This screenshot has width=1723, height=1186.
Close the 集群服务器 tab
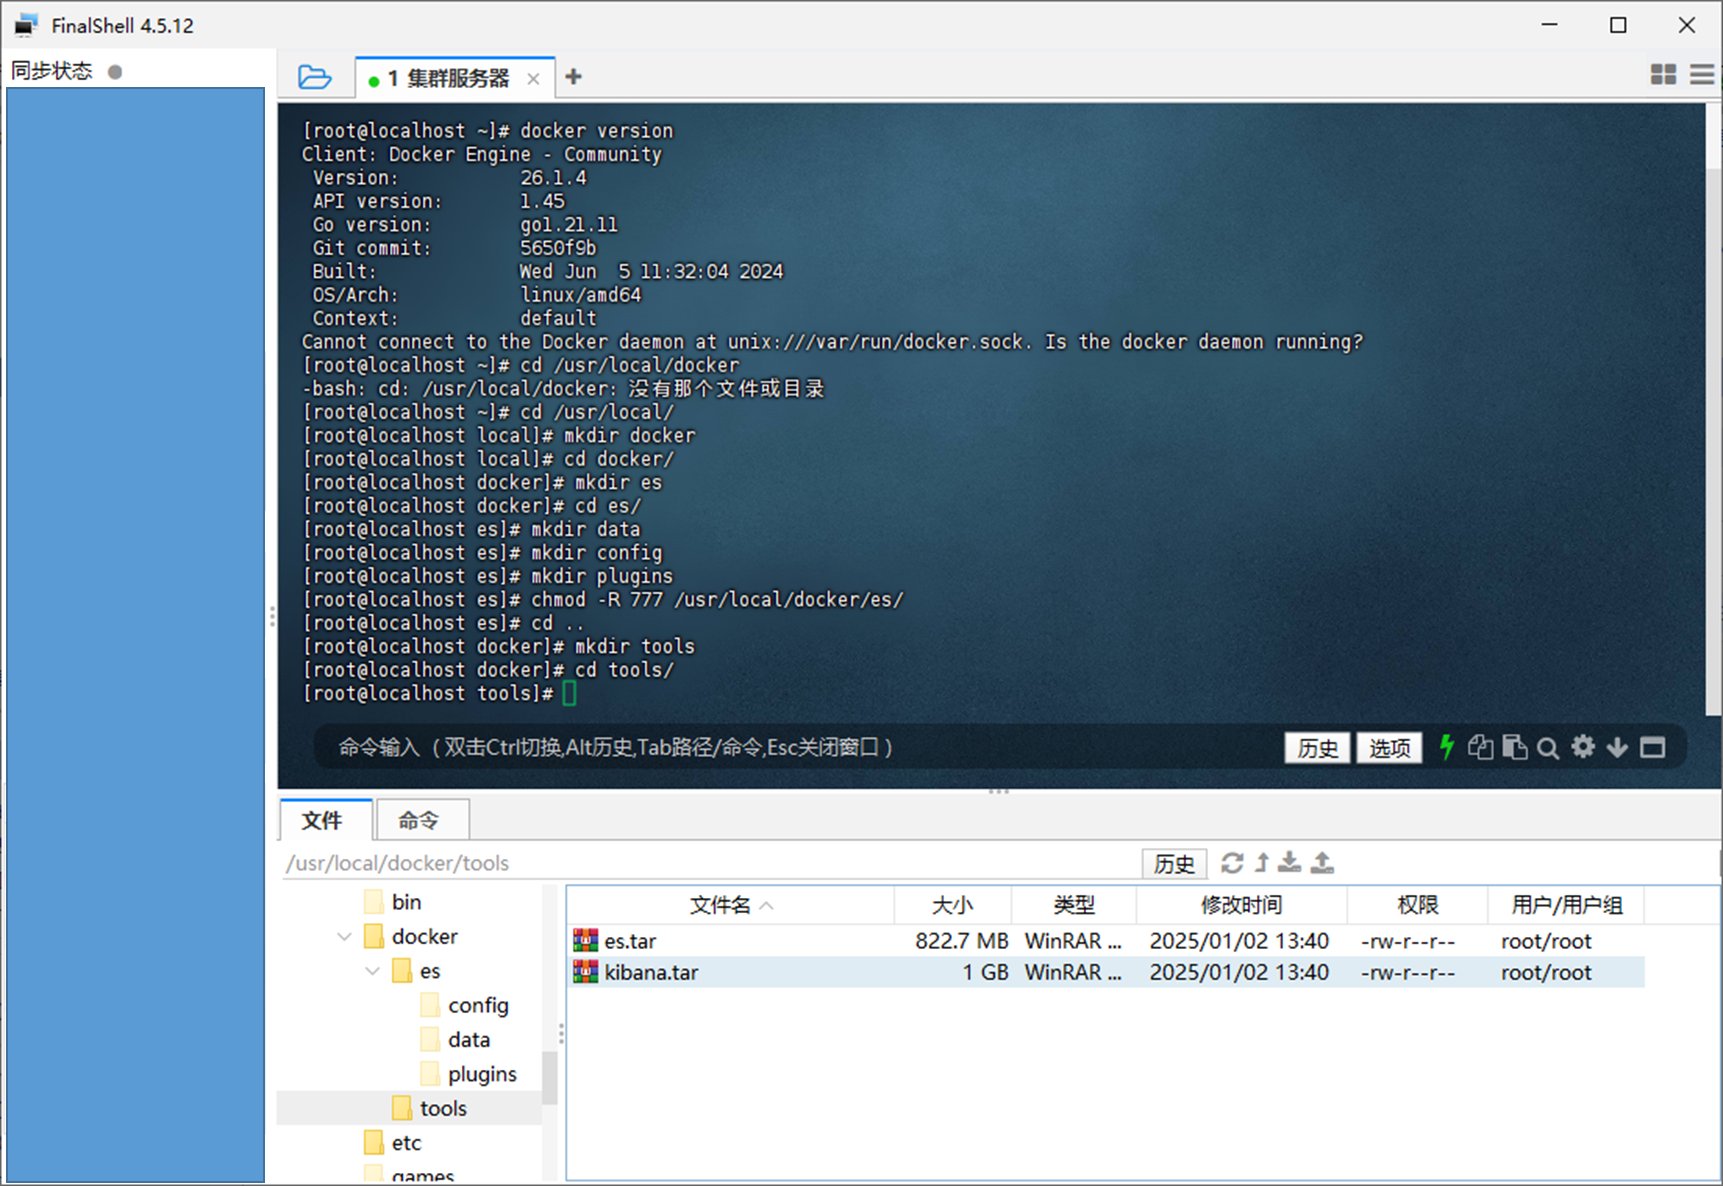tap(533, 79)
